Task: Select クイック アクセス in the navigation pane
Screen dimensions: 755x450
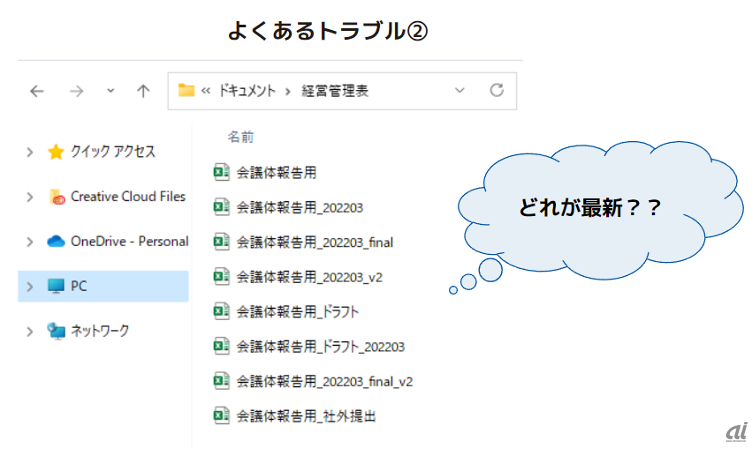Action: point(113,152)
